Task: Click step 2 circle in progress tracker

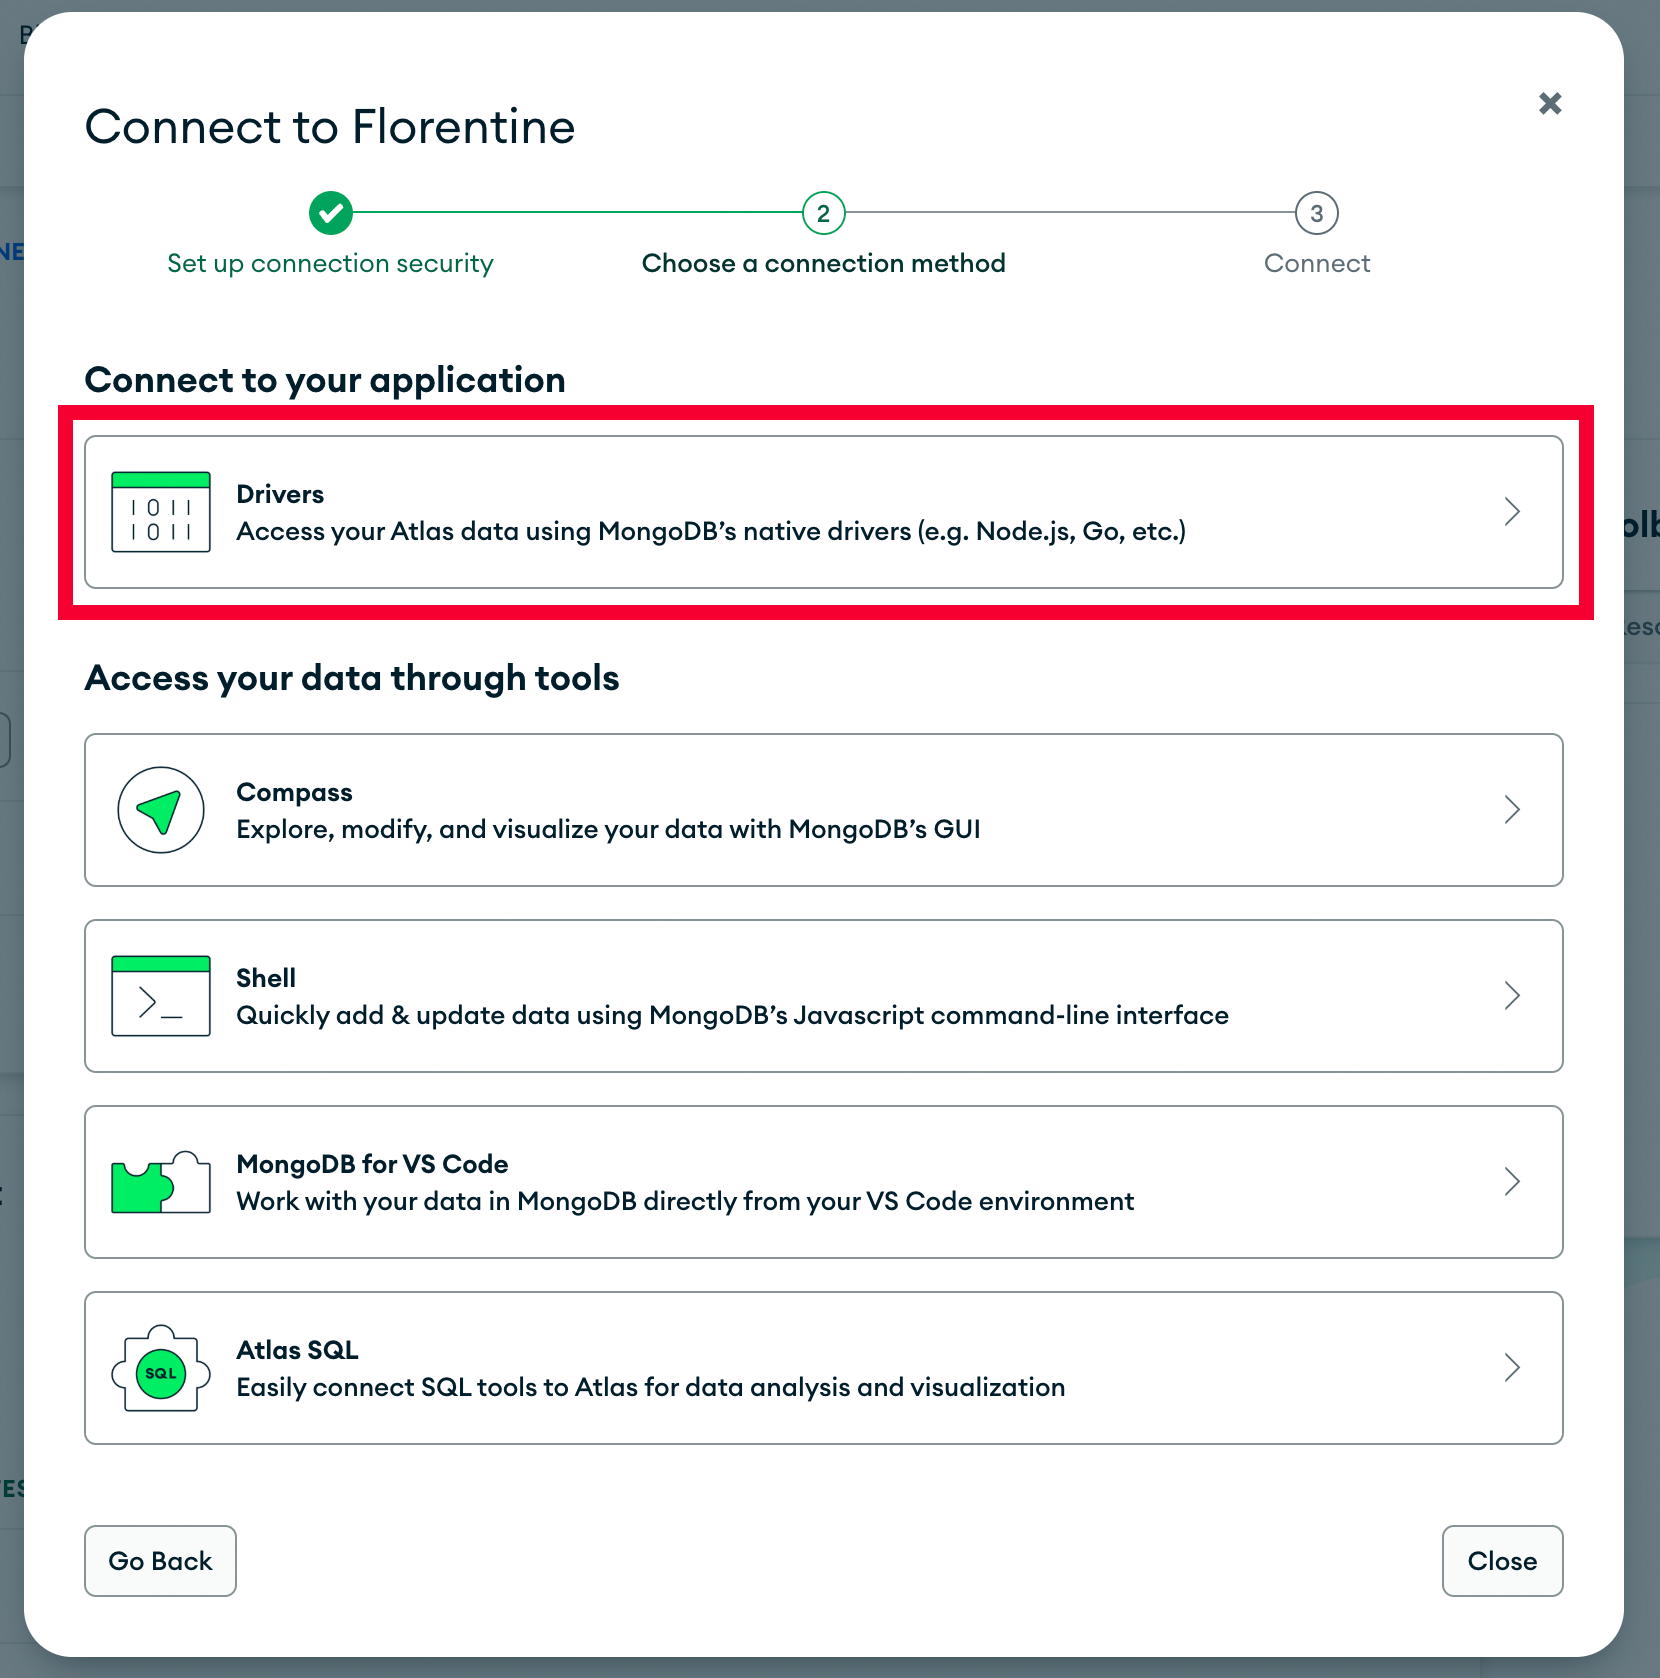Action: coord(824,213)
